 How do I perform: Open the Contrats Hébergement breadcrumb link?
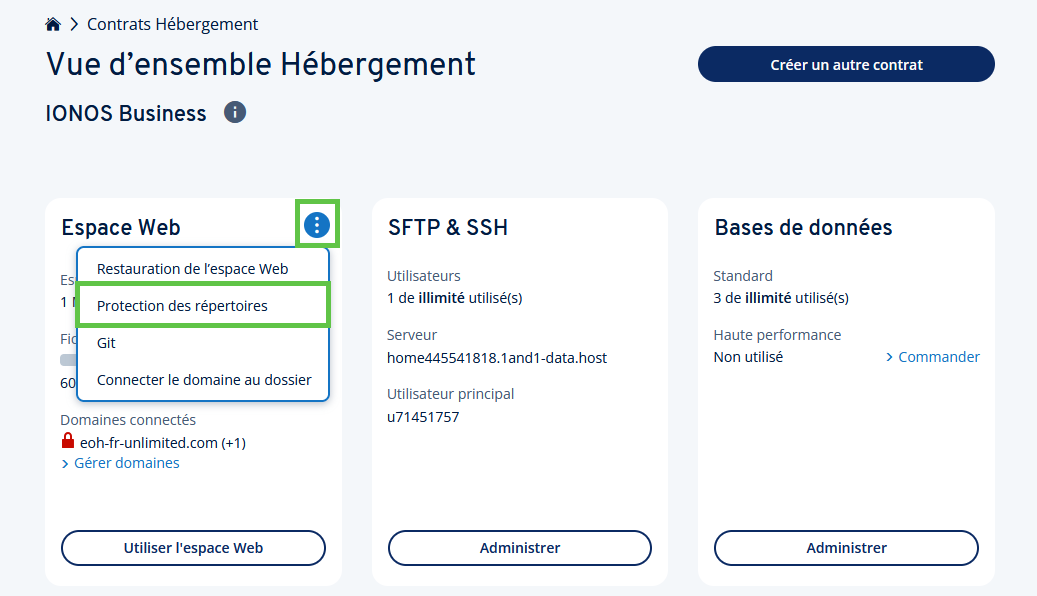pos(172,24)
